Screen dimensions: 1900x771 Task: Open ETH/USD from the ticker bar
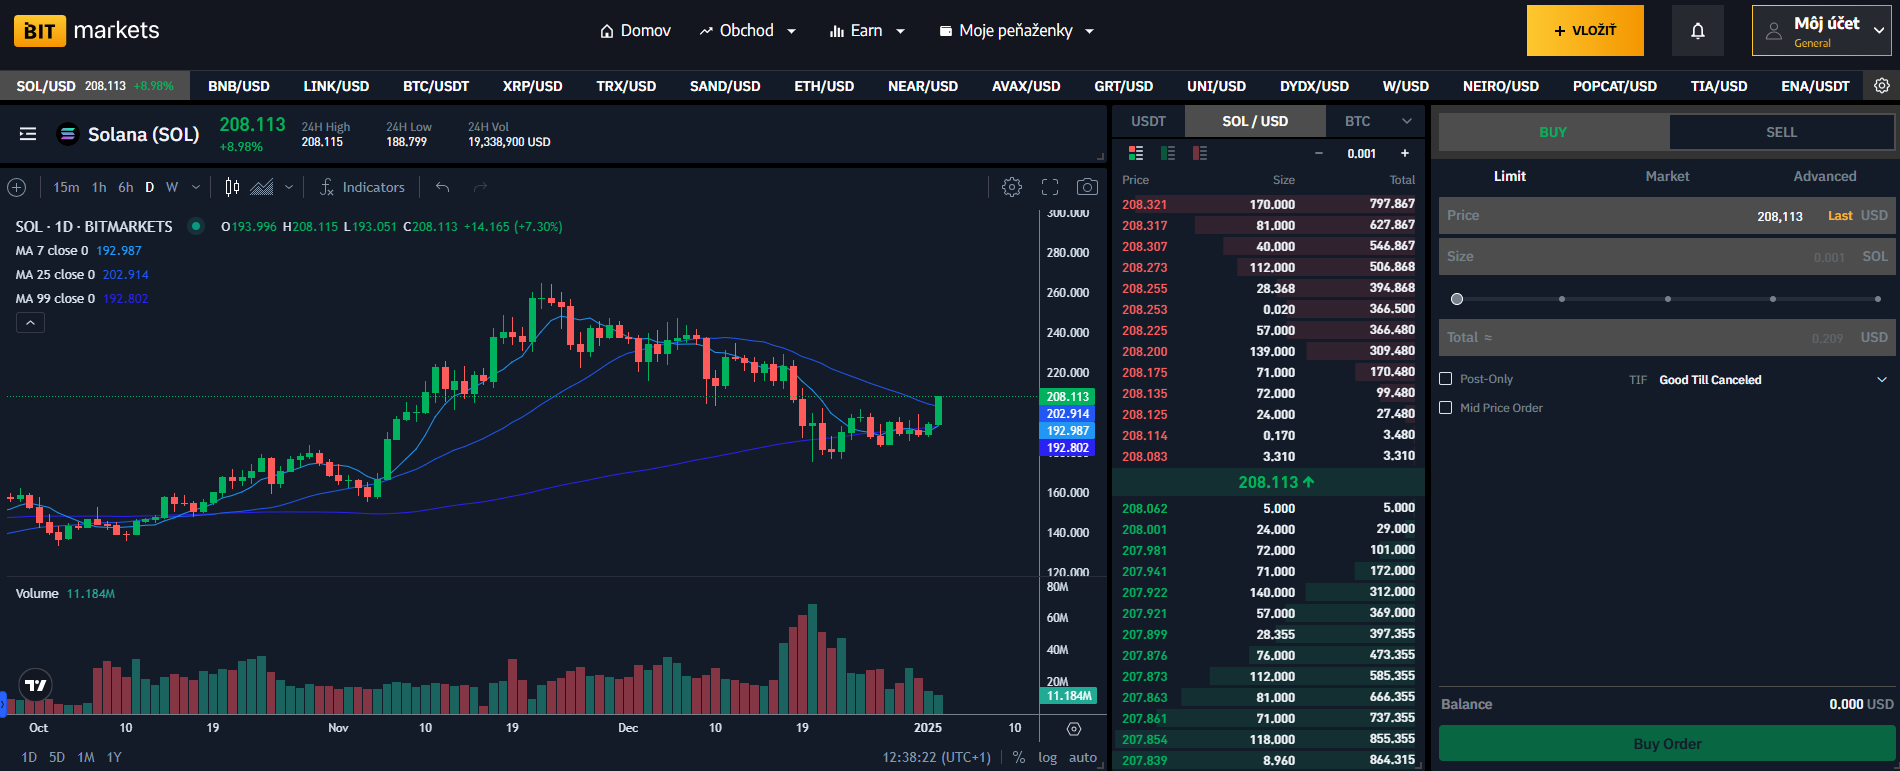pos(824,86)
